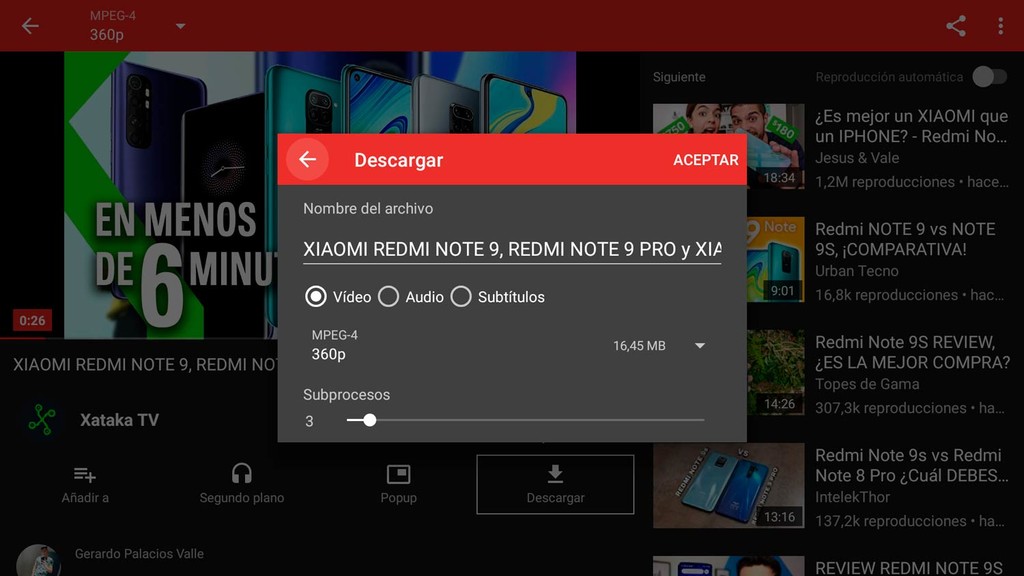The image size is (1024, 576).
Task: Click title 'REVIEW REDMI NOTE 9S'
Action: tap(908, 568)
